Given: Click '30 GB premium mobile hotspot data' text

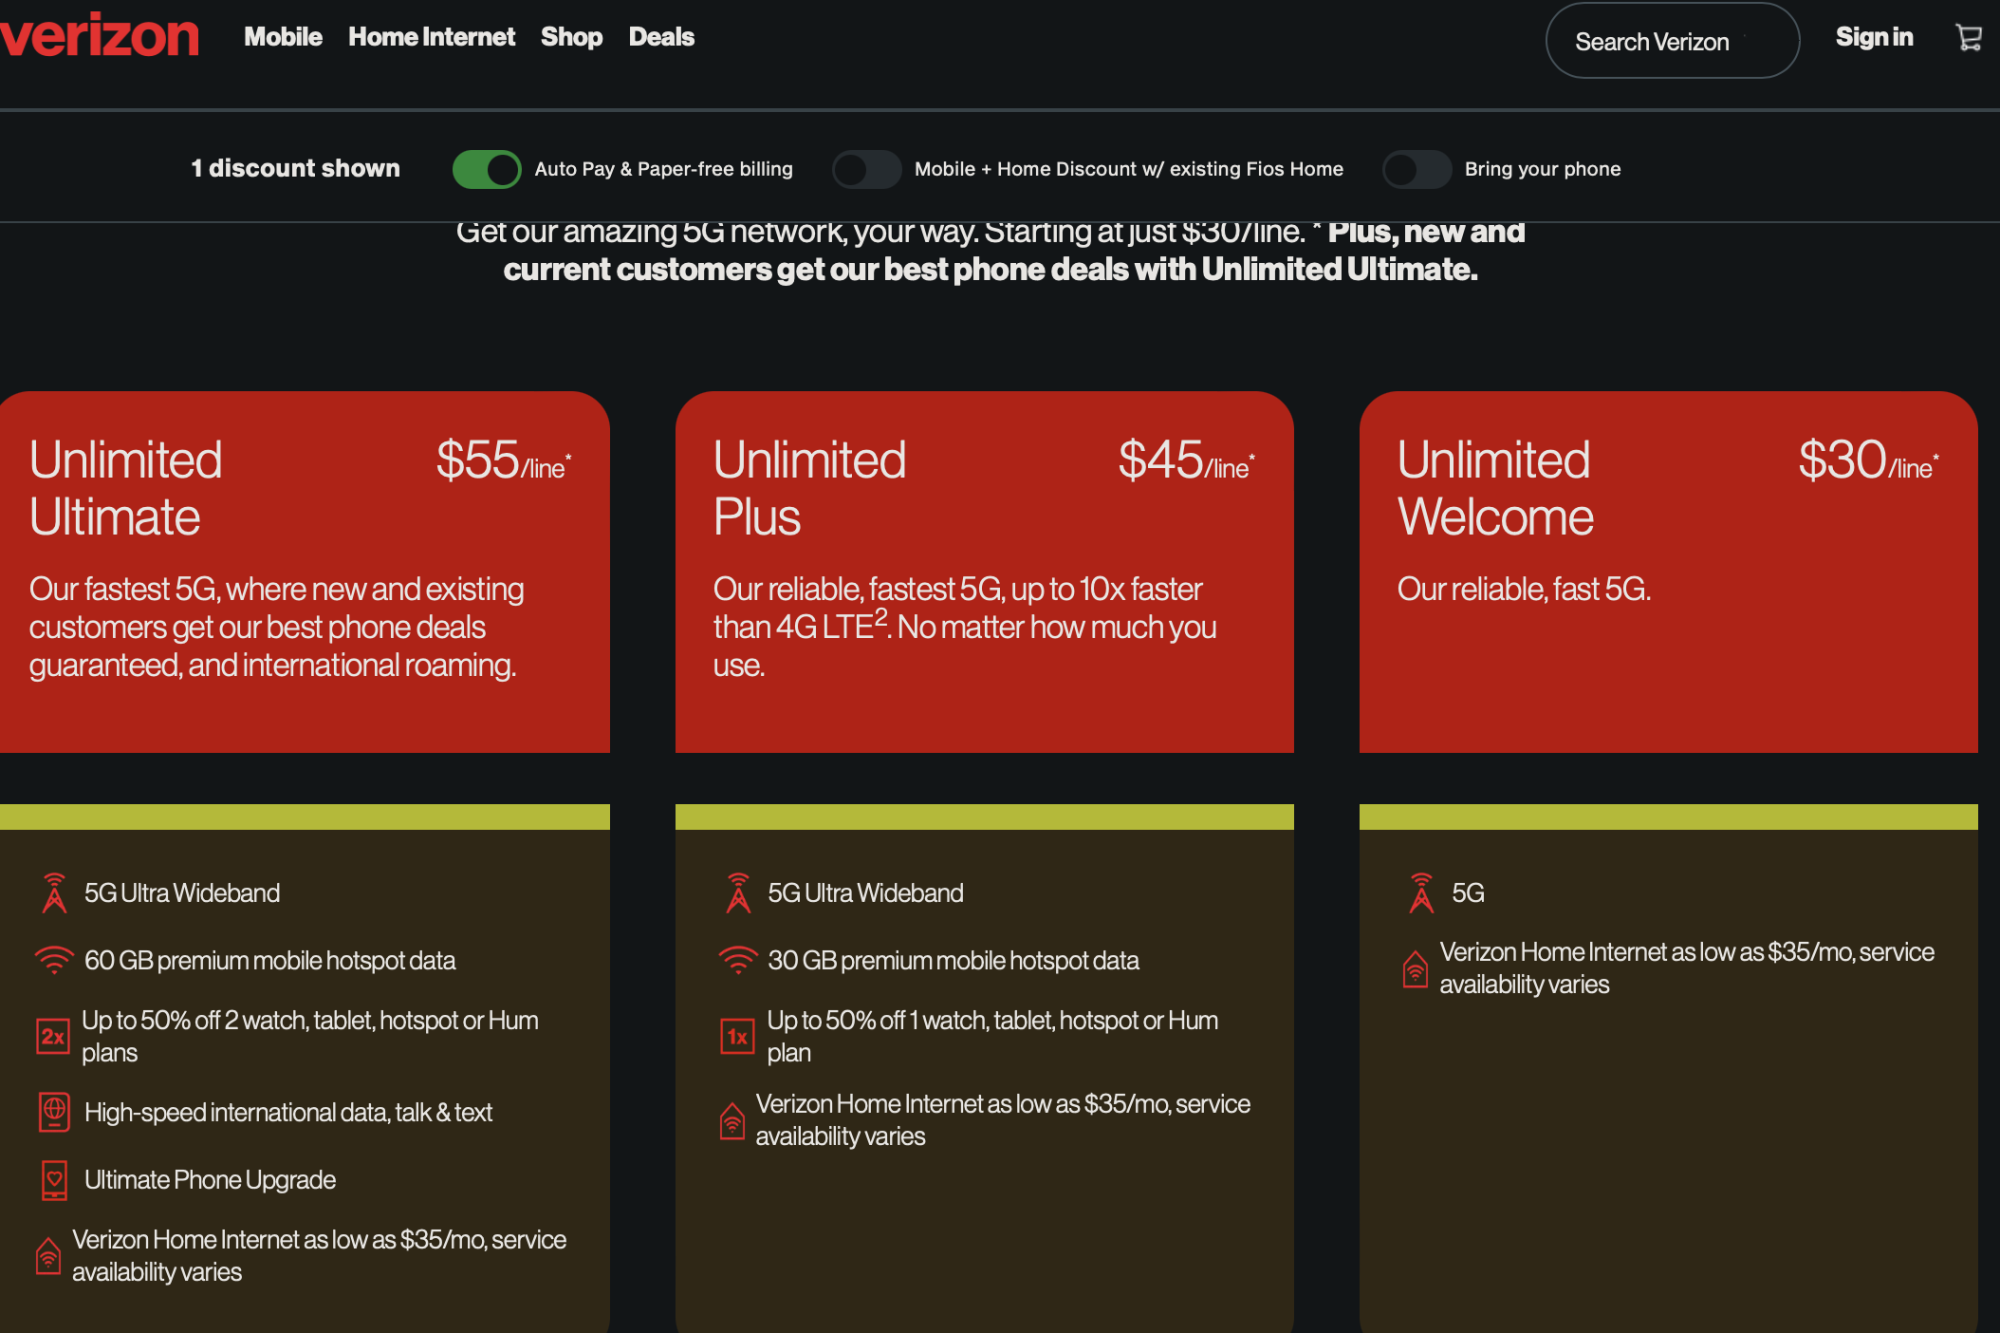Looking at the screenshot, I should click(953, 960).
